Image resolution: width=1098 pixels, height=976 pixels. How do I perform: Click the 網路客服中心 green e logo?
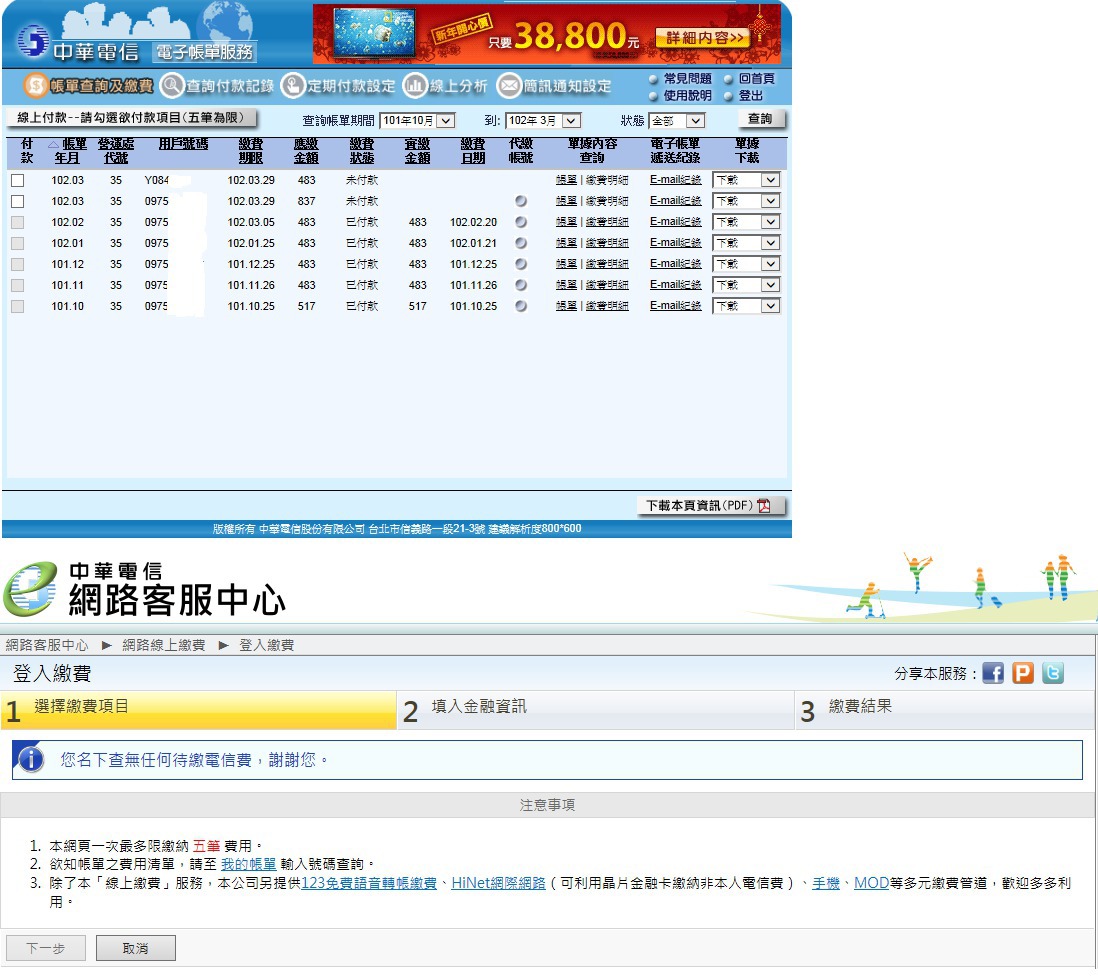[x=30, y=589]
